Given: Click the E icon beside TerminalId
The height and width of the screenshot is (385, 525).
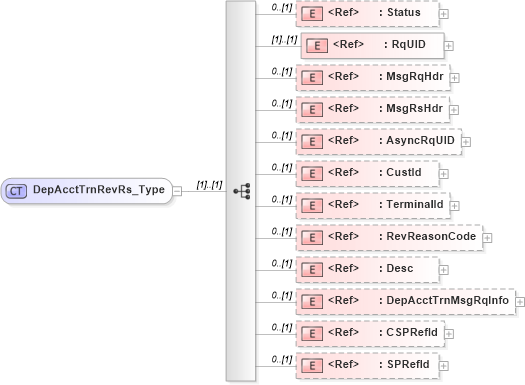Looking at the screenshot, I should [x=312, y=206].
